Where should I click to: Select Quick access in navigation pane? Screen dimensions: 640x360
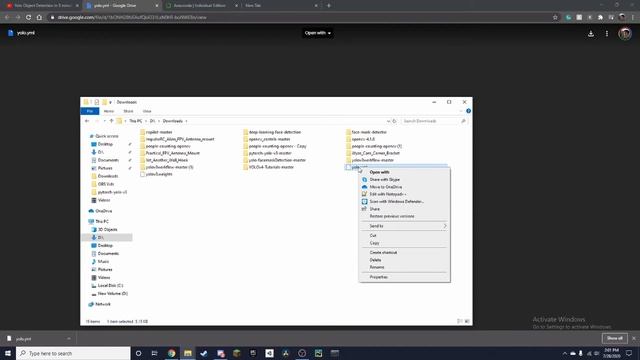click(107, 136)
